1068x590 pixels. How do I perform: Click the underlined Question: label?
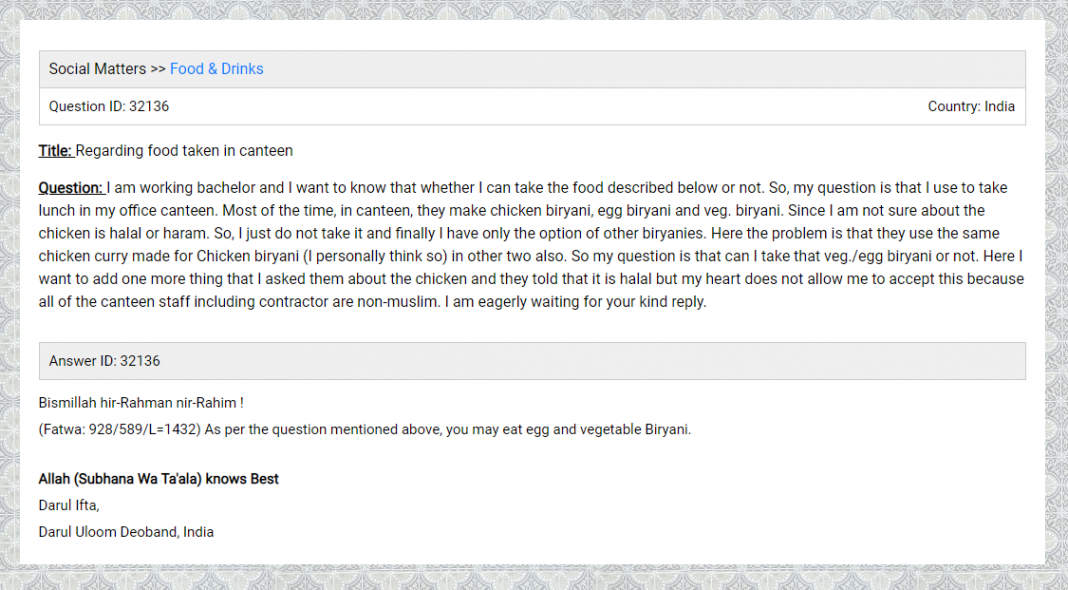pyautogui.click(x=71, y=188)
